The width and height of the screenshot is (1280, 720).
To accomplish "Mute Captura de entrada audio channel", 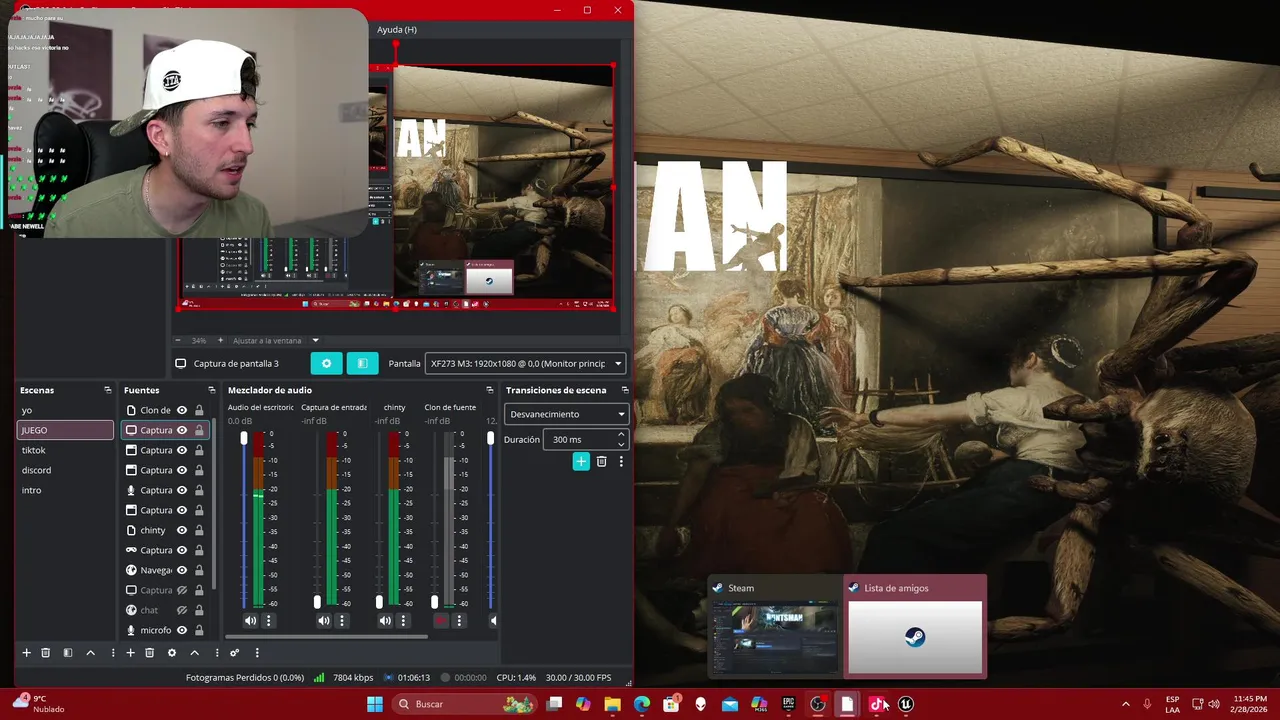I will (x=324, y=621).
